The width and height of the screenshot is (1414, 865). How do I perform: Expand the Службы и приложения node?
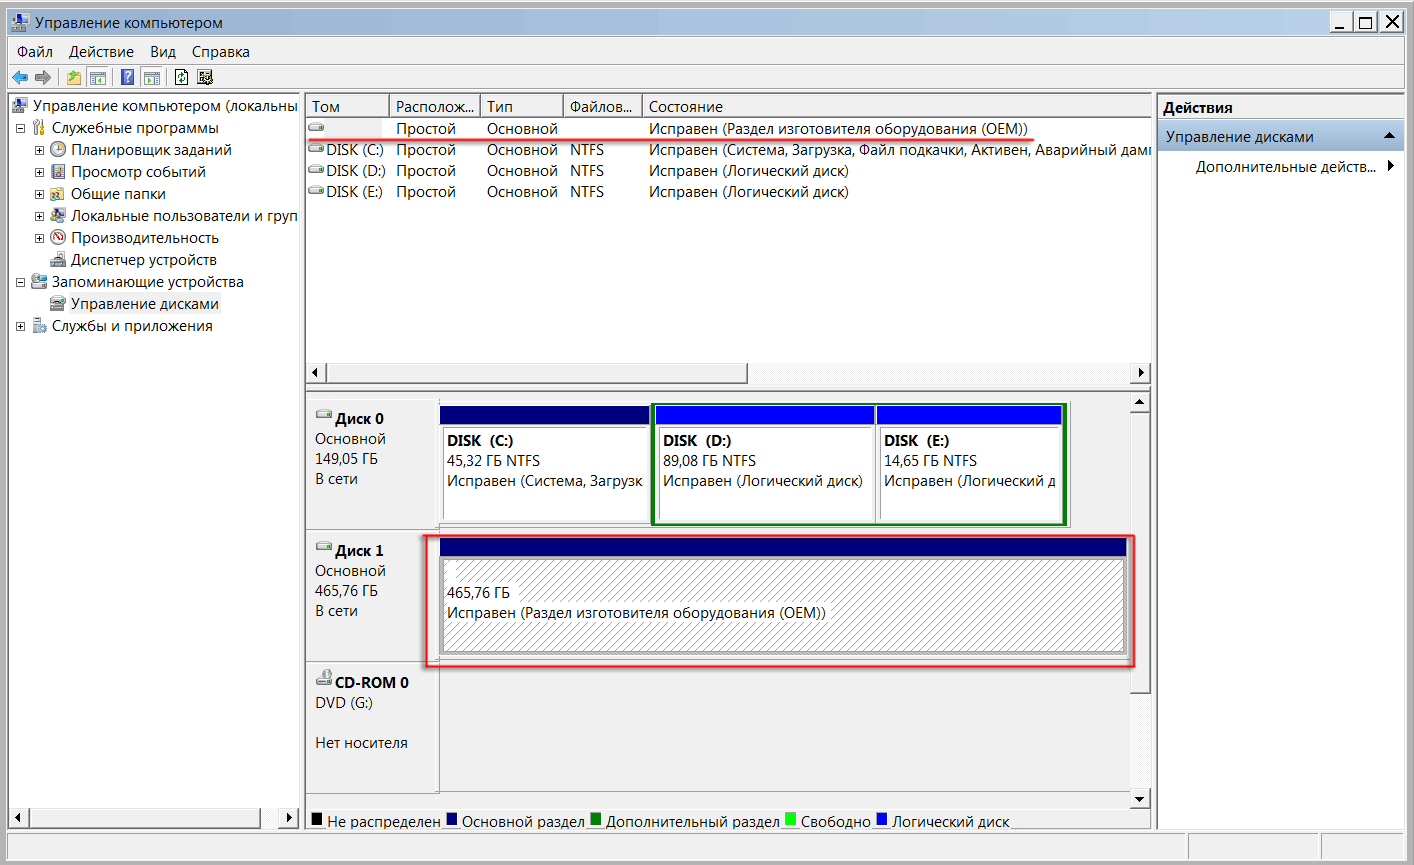point(20,326)
